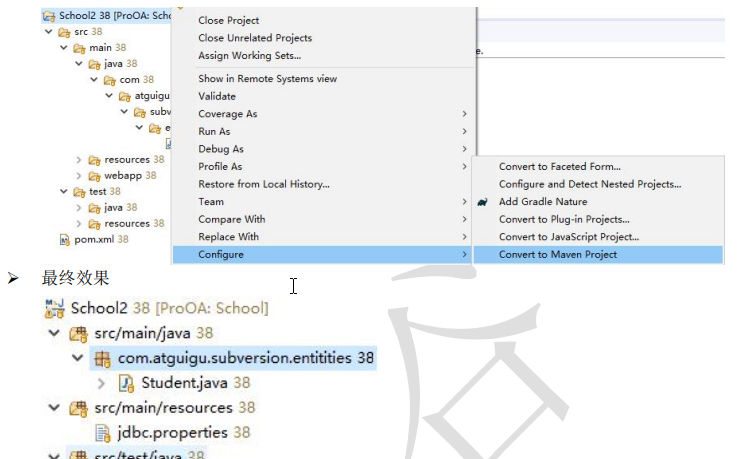Open the Replace With submenu
742x459 pixels.
coord(323,237)
